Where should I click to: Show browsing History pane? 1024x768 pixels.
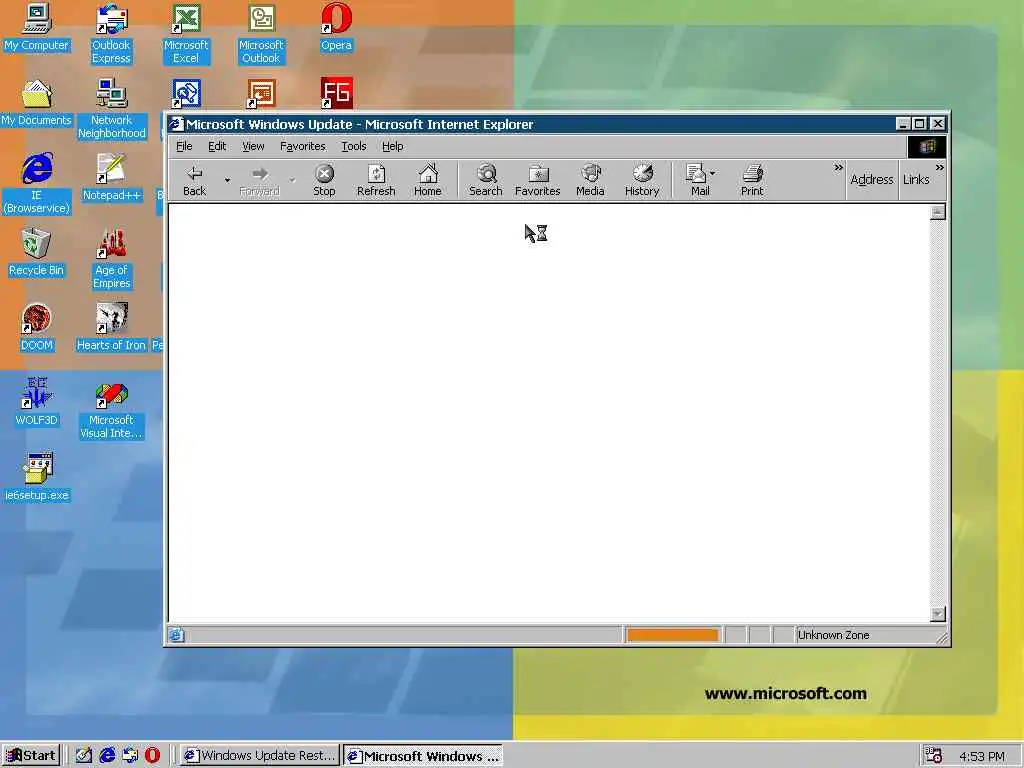click(642, 180)
